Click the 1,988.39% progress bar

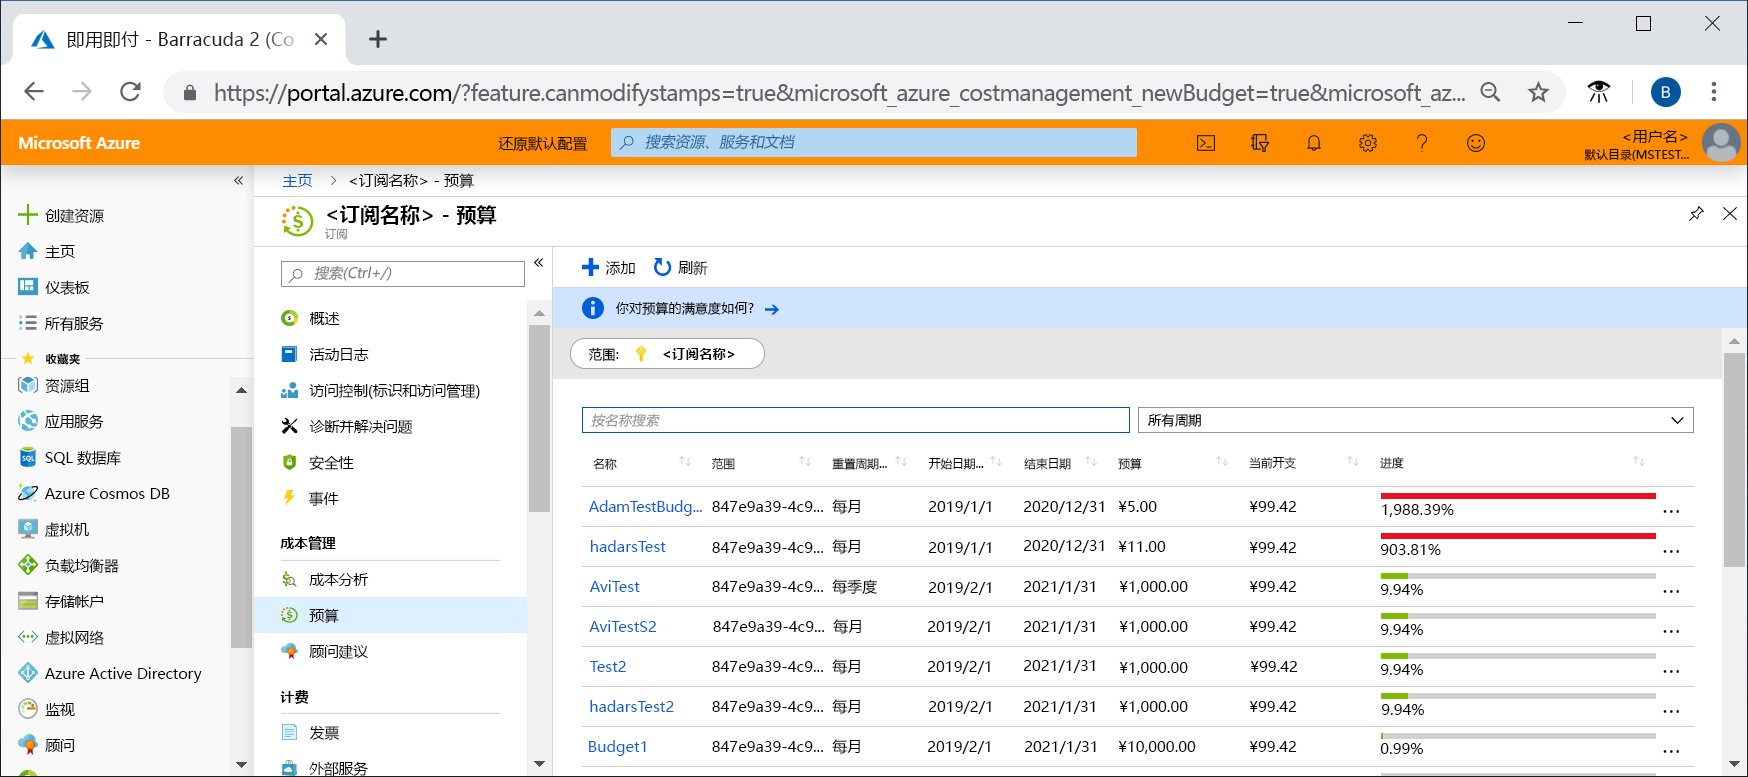(x=1518, y=496)
